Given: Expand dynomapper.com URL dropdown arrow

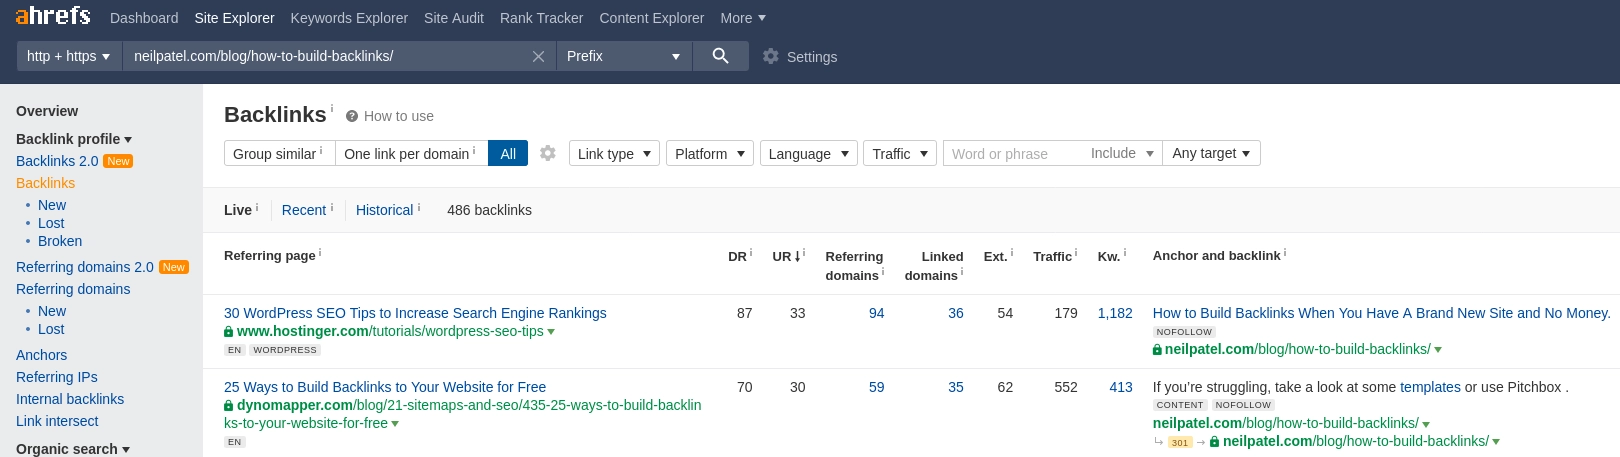Looking at the screenshot, I should [x=395, y=424].
